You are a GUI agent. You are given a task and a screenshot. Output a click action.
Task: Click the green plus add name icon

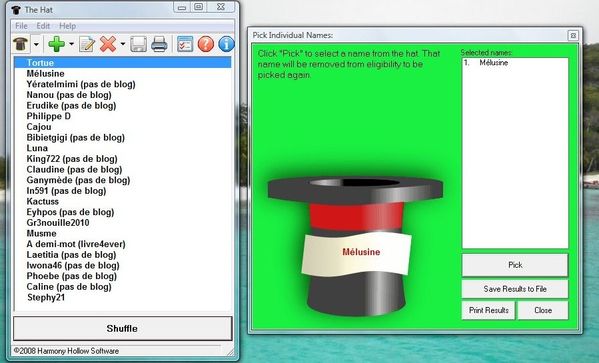pos(57,44)
